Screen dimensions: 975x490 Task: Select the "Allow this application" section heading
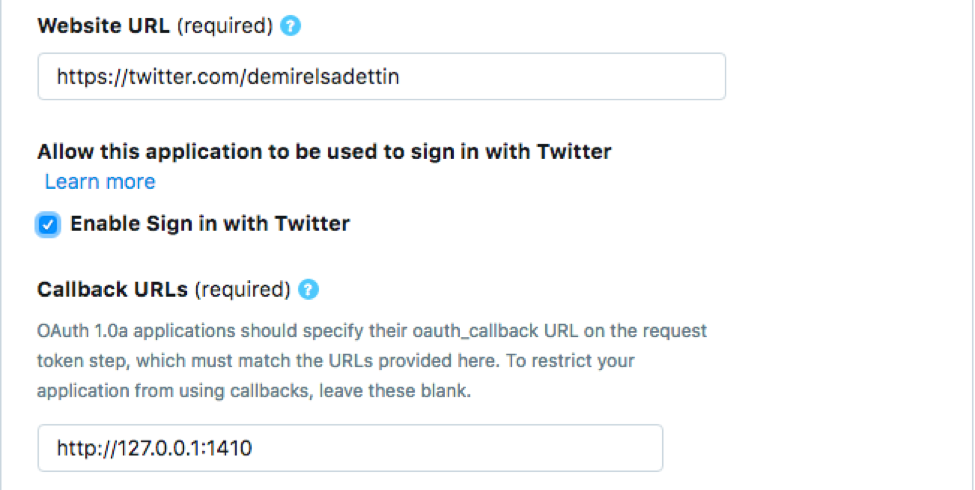click(324, 152)
